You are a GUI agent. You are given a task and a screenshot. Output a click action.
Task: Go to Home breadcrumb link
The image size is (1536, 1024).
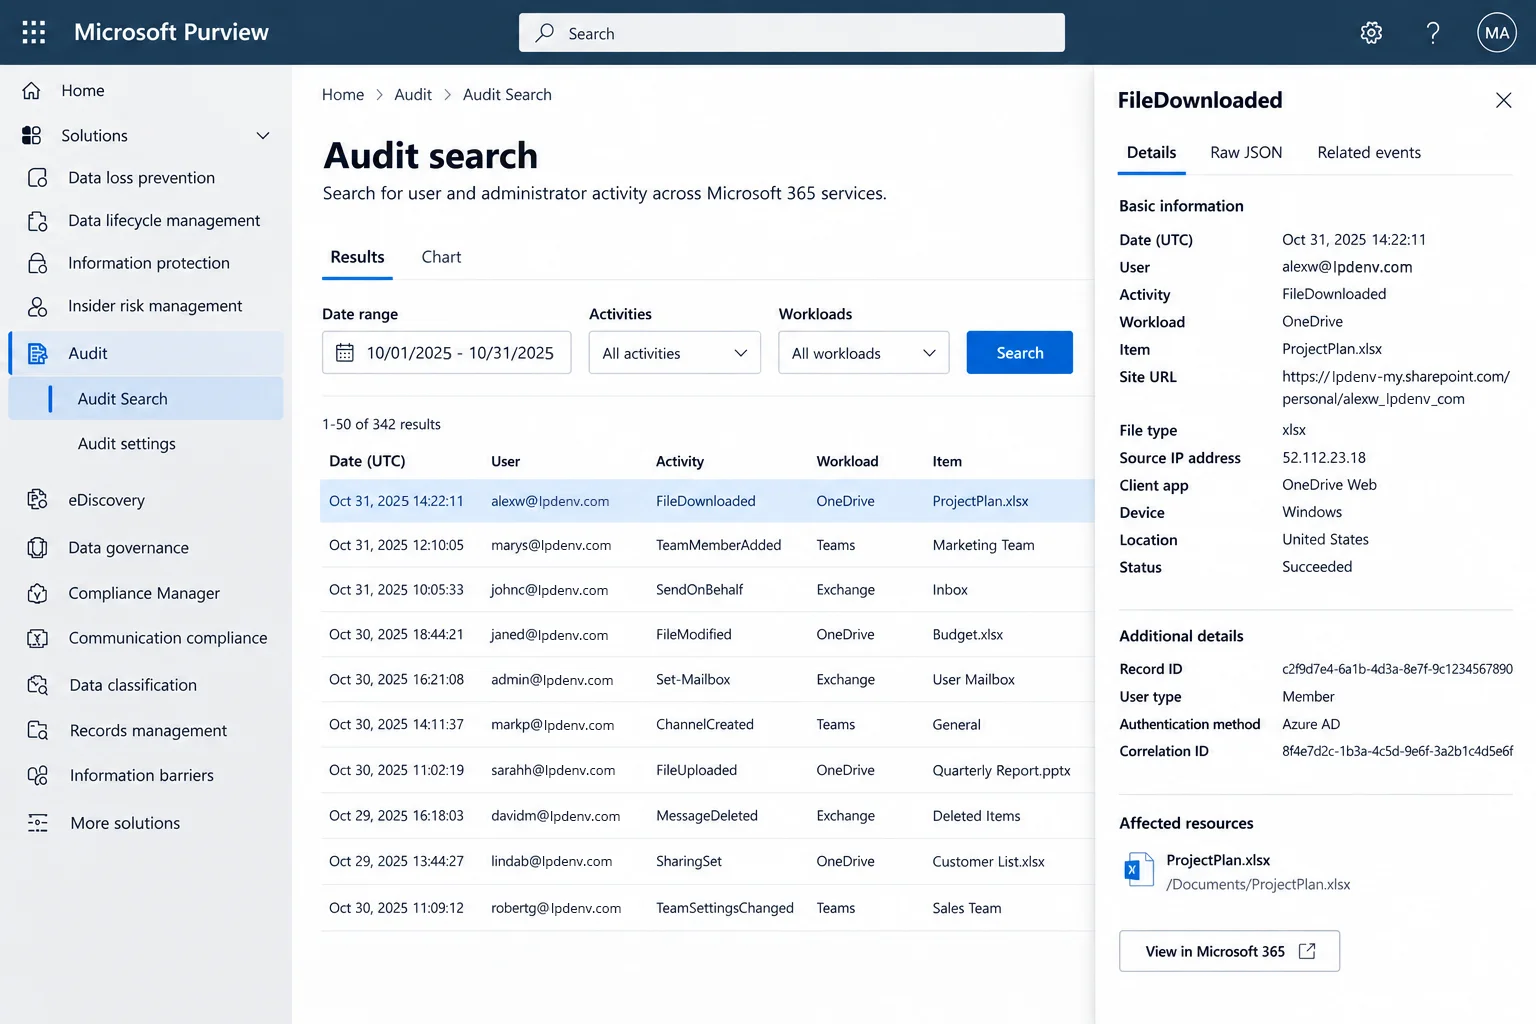click(343, 95)
